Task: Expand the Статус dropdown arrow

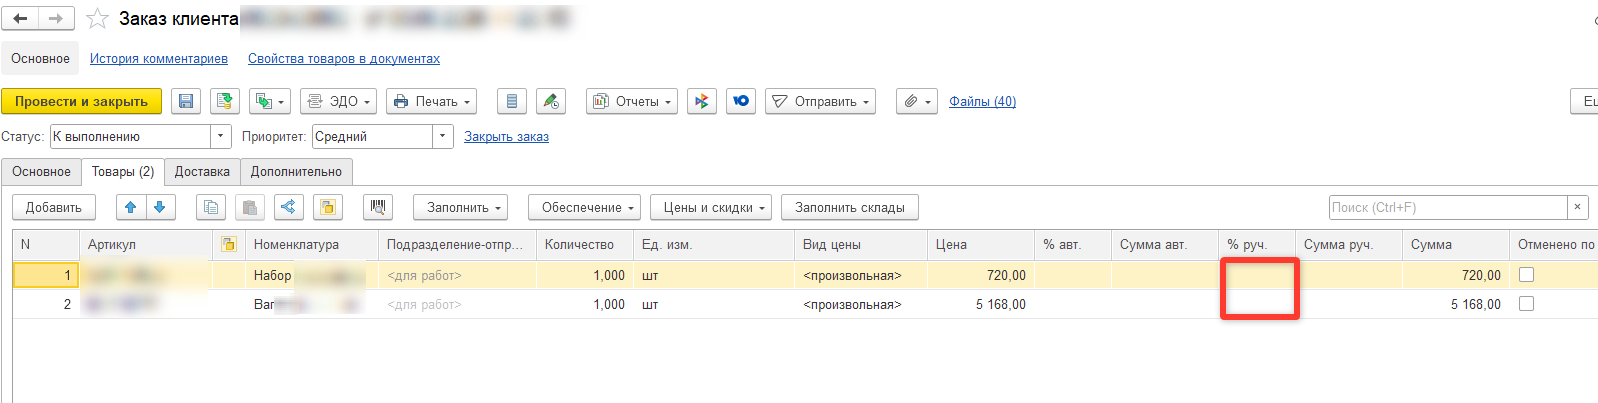Action: (x=221, y=136)
